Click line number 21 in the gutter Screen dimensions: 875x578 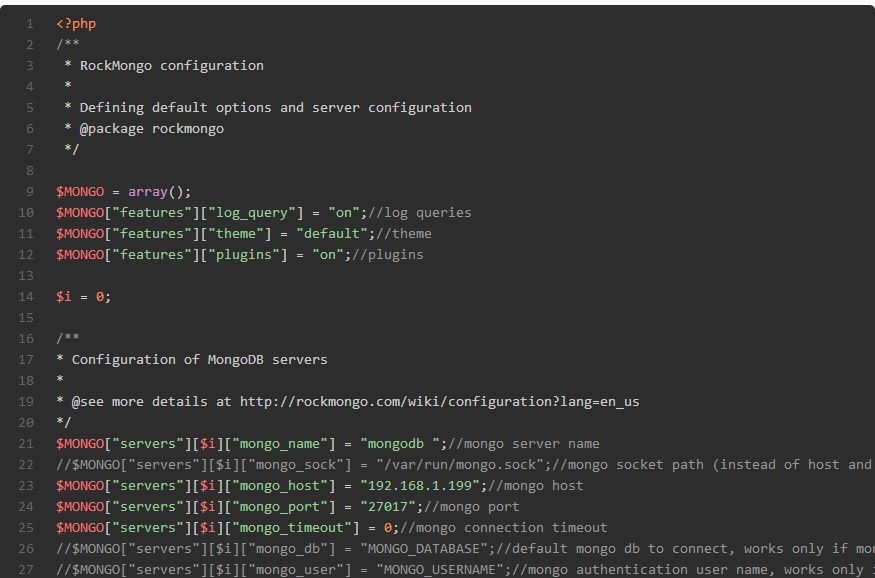point(26,443)
